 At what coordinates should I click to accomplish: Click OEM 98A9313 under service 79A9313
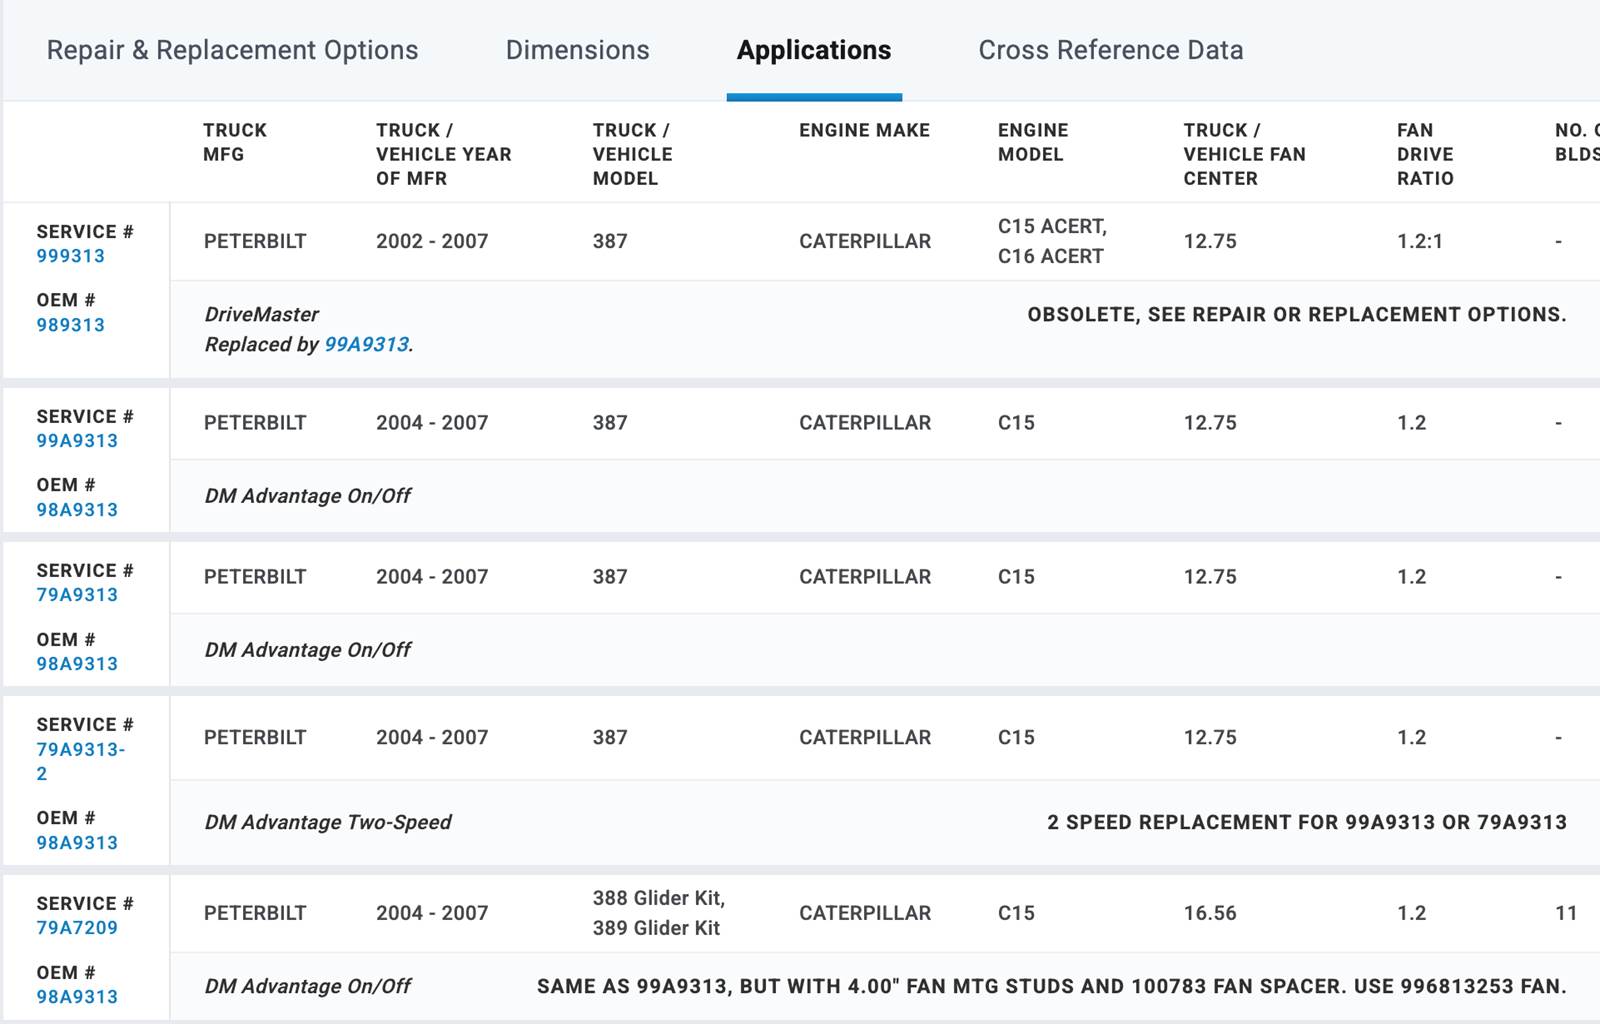(x=77, y=664)
